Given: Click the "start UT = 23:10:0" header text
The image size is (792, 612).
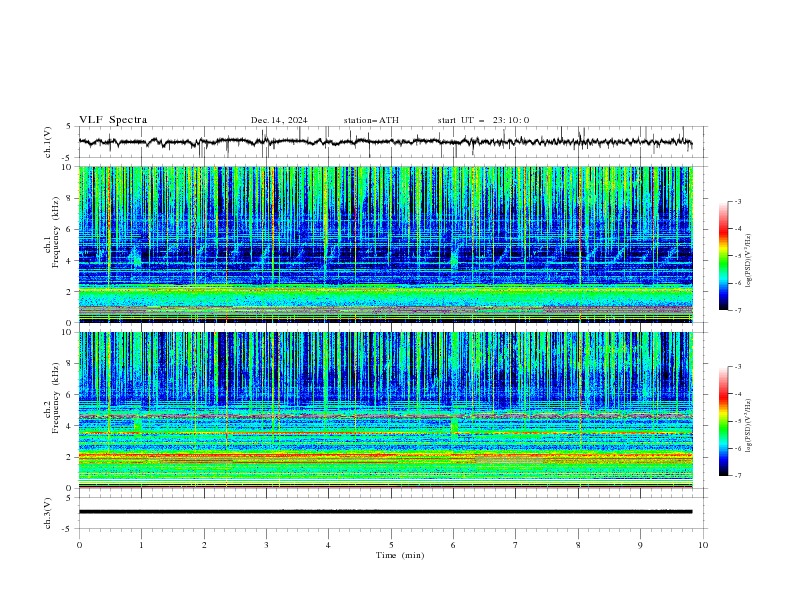Looking at the screenshot, I should pos(483,120).
